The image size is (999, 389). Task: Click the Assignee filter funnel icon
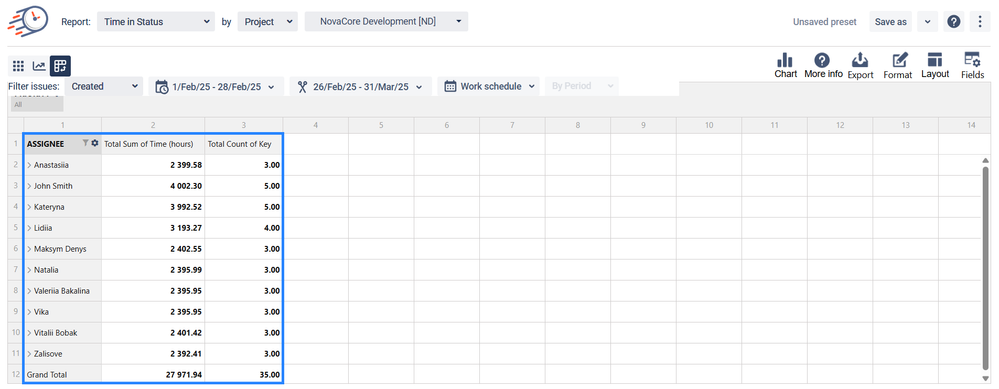pyautogui.click(x=85, y=143)
